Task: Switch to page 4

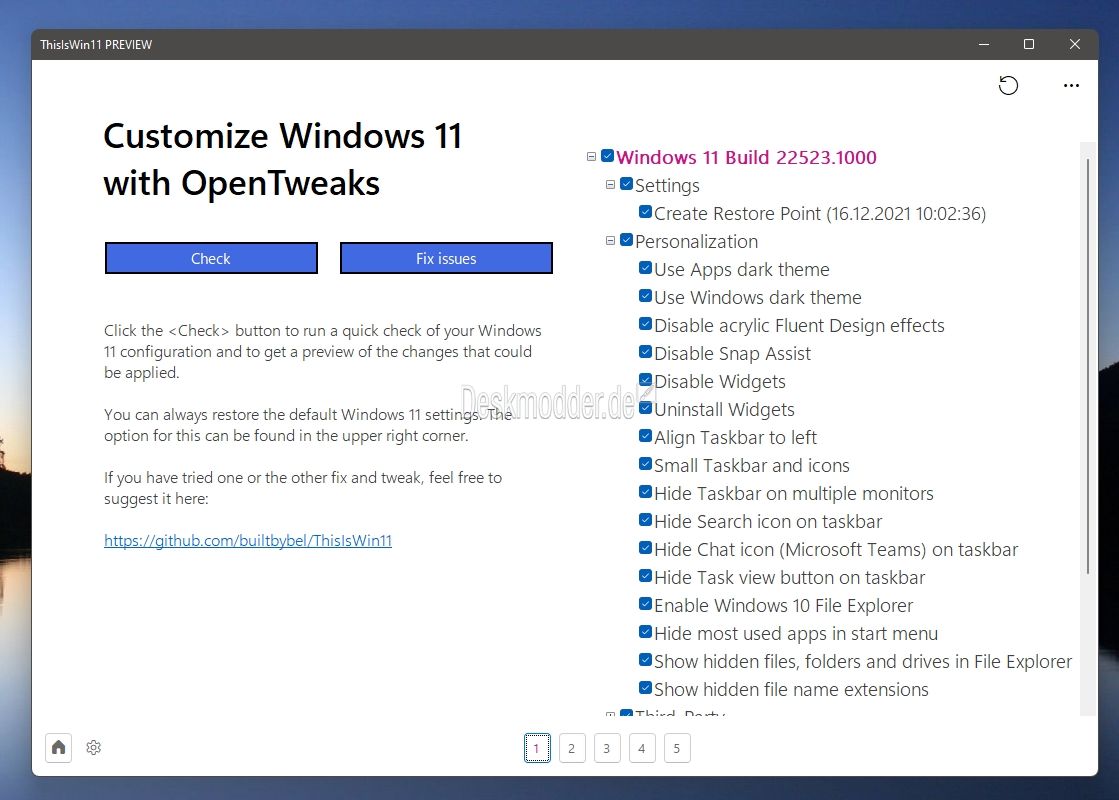Action: pos(642,748)
